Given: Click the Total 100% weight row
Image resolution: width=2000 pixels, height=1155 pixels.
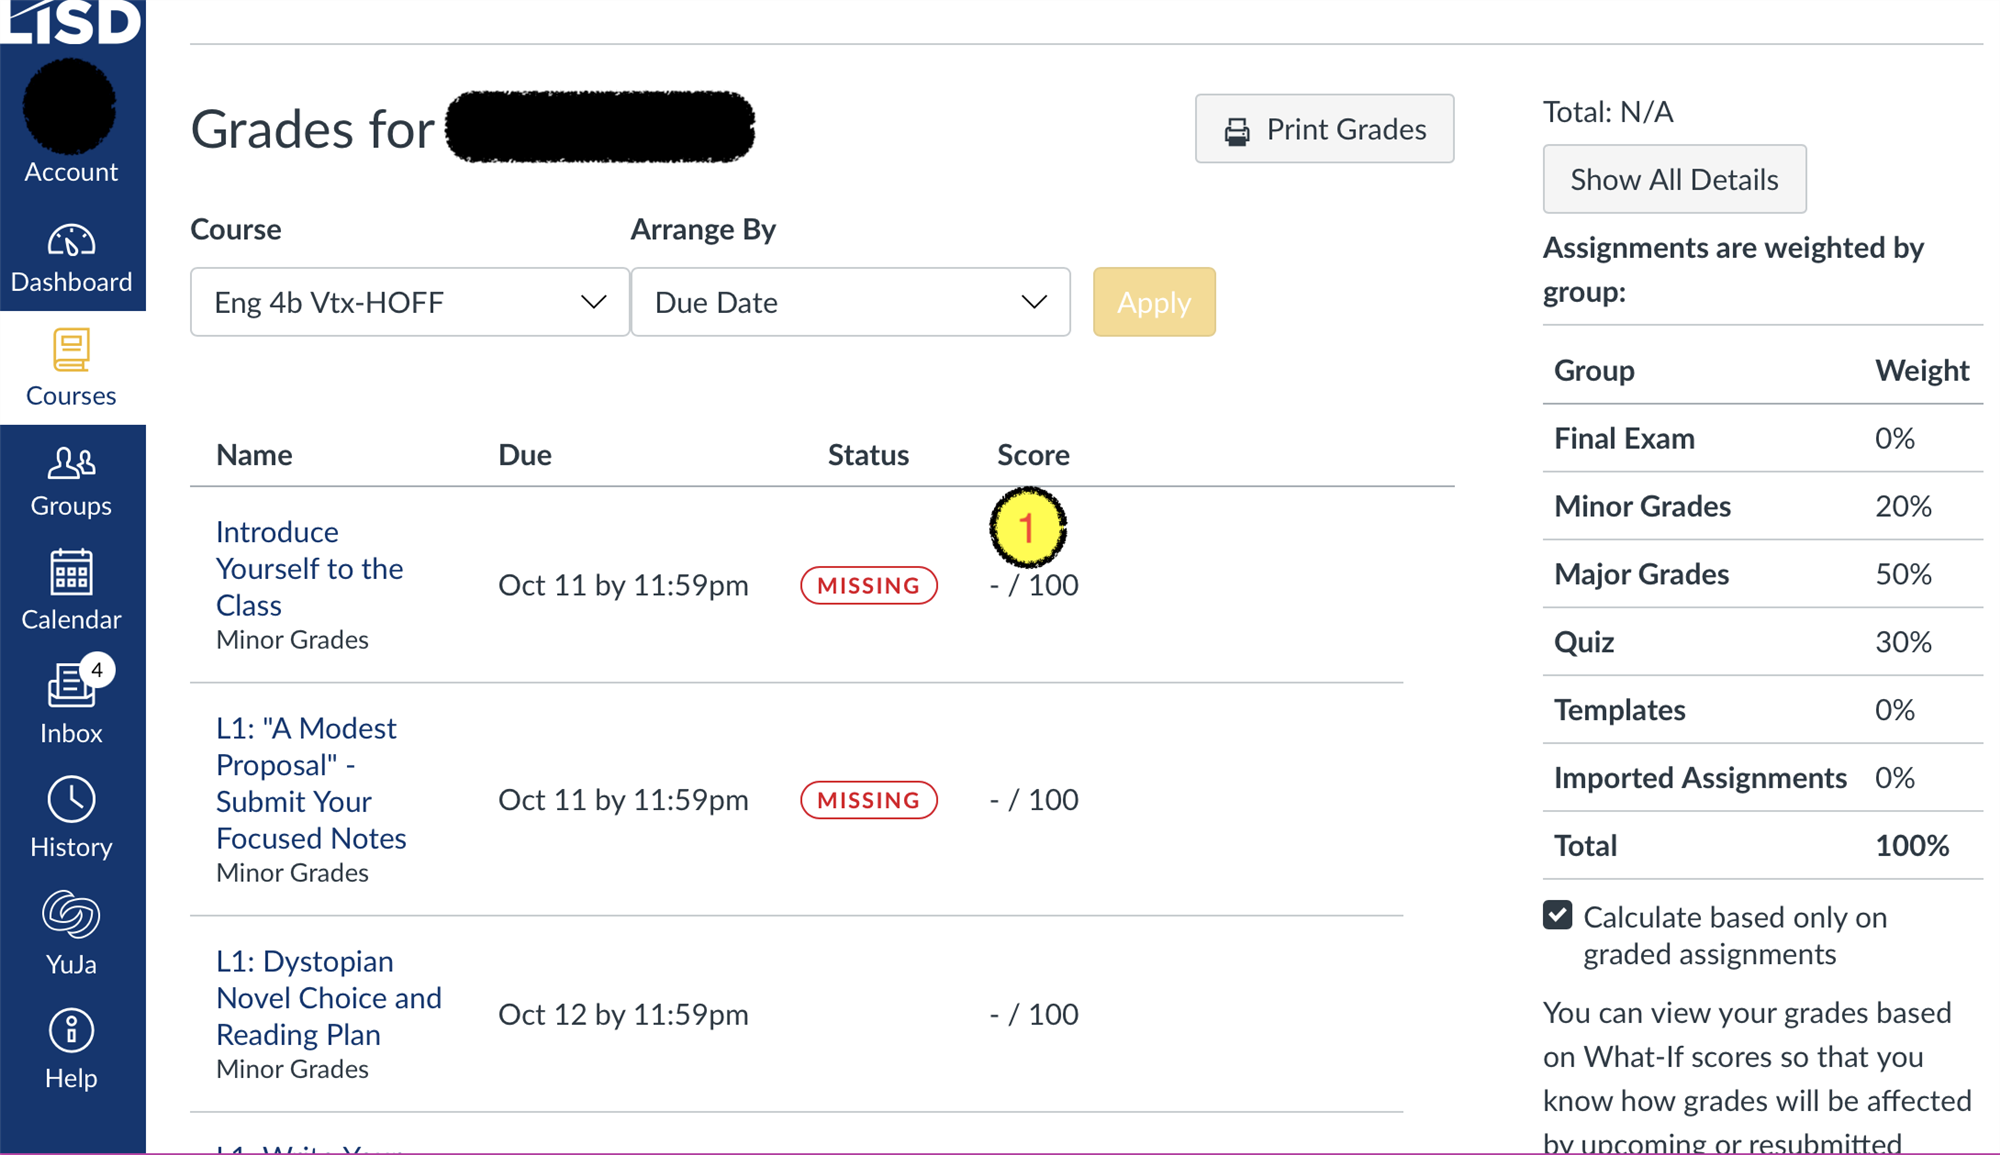Looking at the screenshot, I should [1763, 846].
